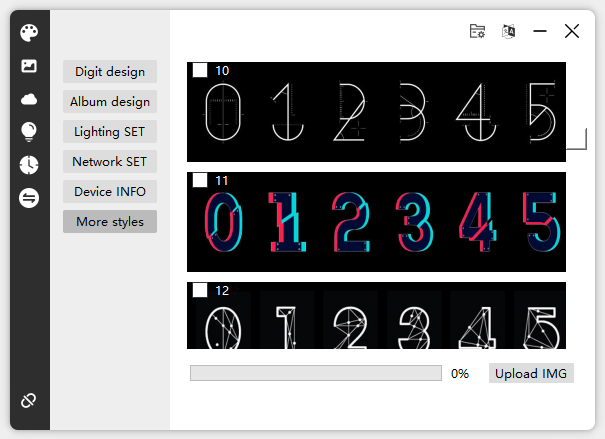Open the Digit design menu item

click(110, 72)
